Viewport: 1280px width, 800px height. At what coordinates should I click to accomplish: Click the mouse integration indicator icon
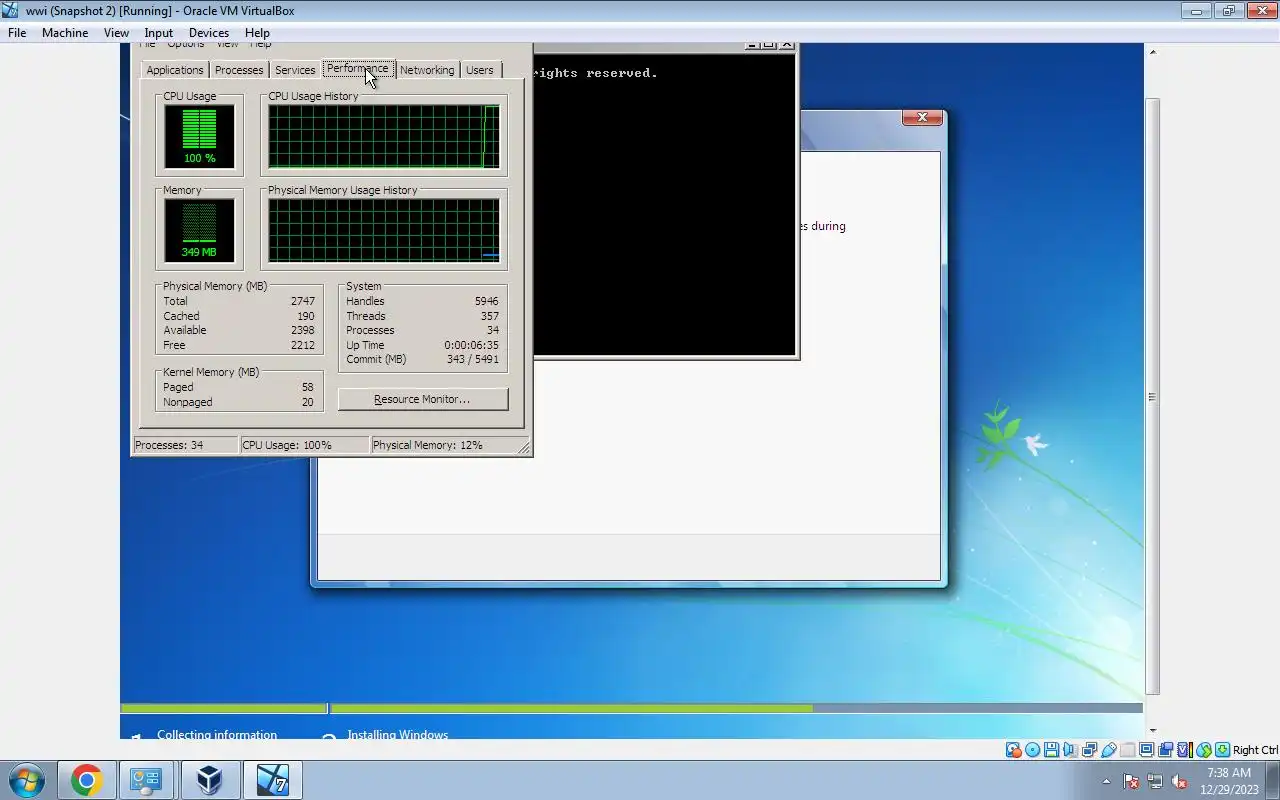point(1204,750)
